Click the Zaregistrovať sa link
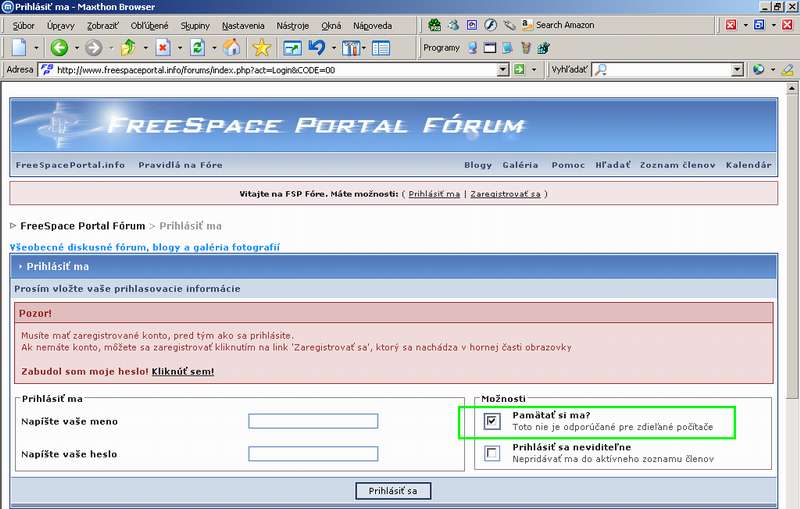800x509 pixels. tap(505, 194)
